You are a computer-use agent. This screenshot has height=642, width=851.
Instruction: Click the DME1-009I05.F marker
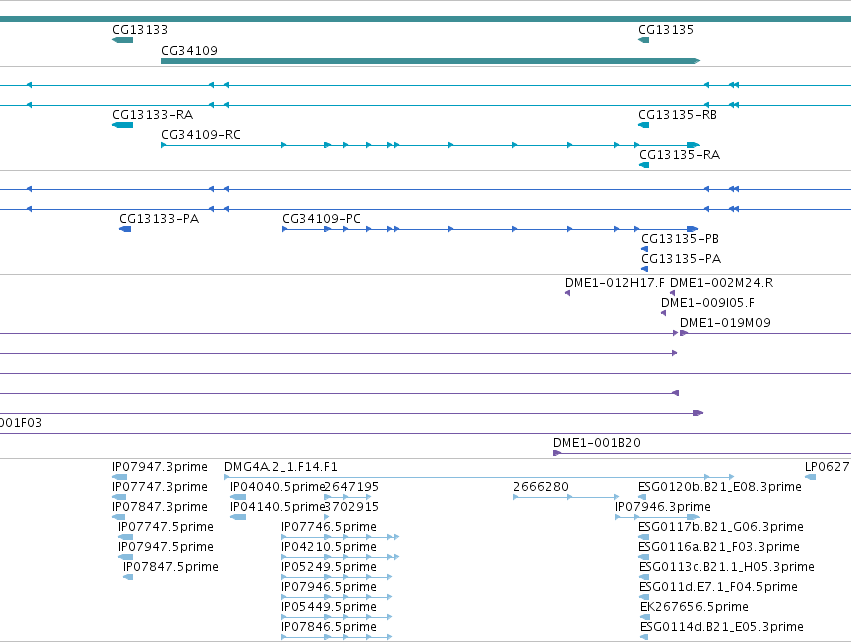coord(664,313)
